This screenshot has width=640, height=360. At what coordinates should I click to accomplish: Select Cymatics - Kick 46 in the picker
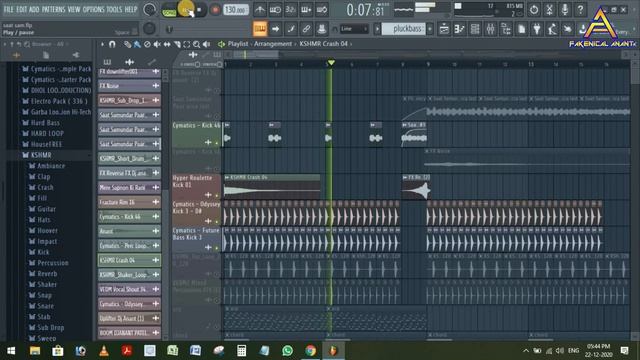click(x=129, y=217)
